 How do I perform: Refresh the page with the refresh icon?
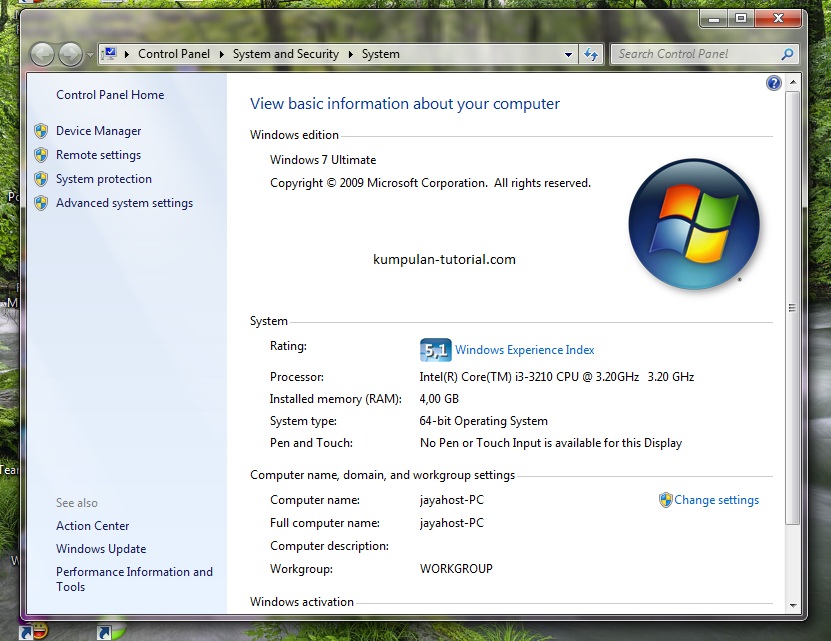(591, 54)
